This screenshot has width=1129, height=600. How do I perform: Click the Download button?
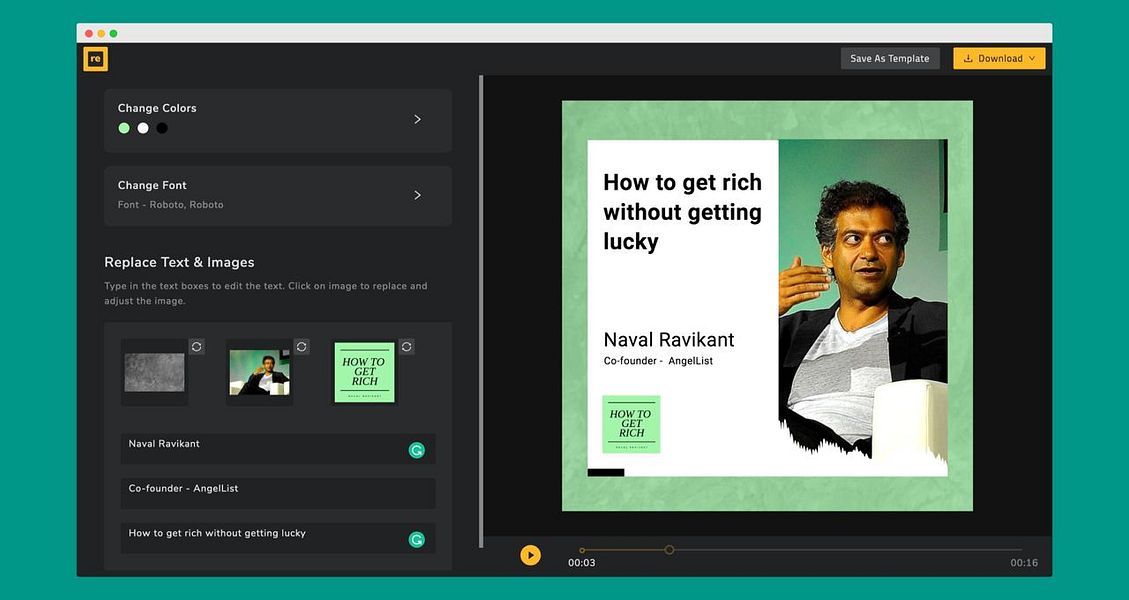point(999,58)
